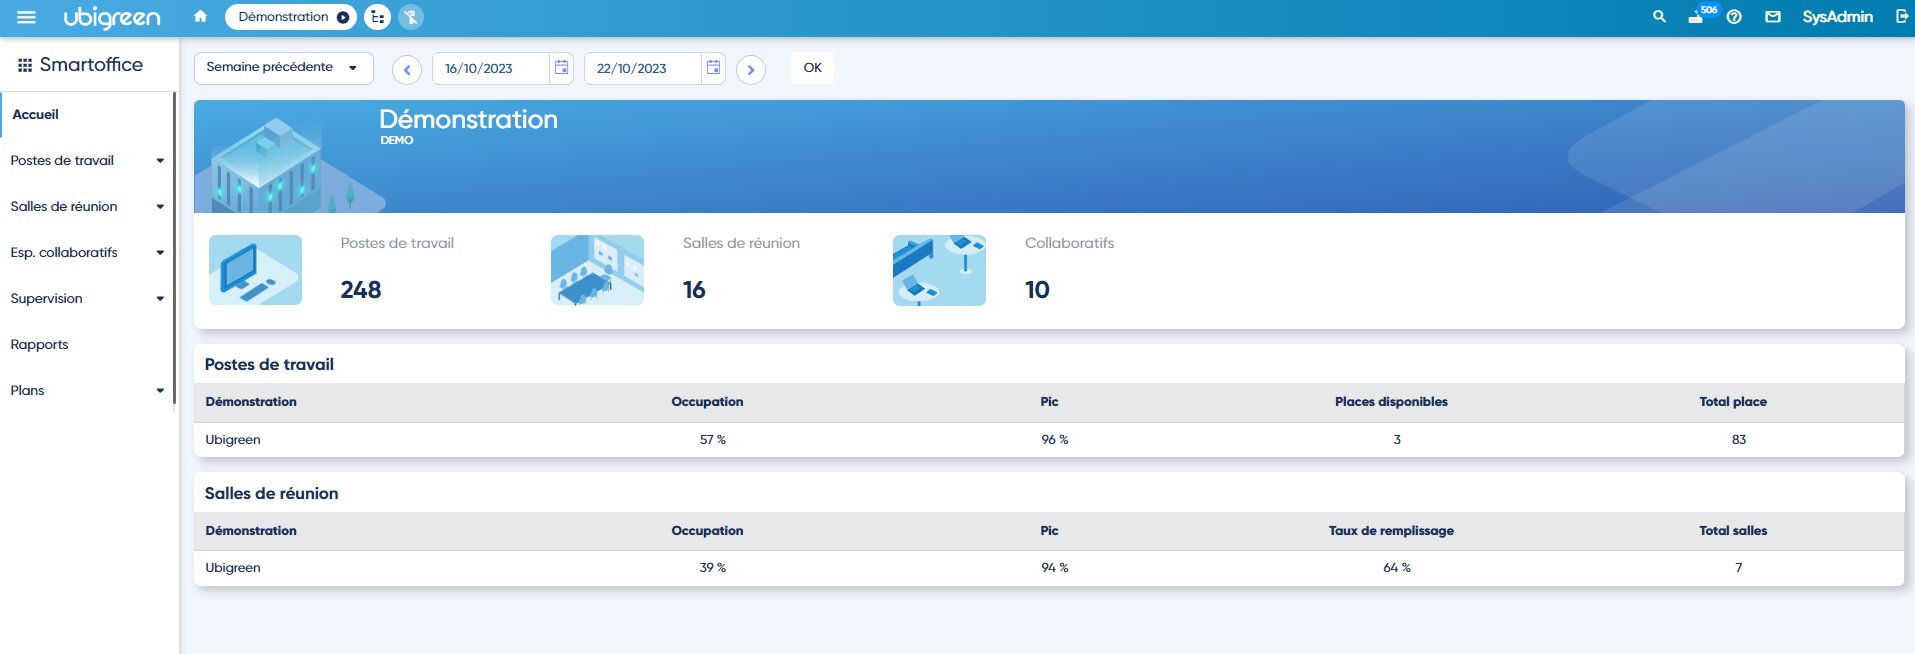Go to next period with right arrow
Viewport: 1915px width, 654px height.
click(x=751, y=70)
